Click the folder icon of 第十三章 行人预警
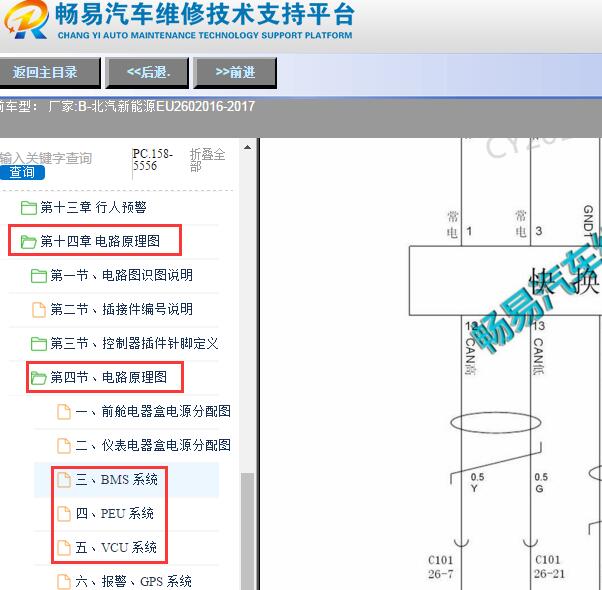 (28, 208)
